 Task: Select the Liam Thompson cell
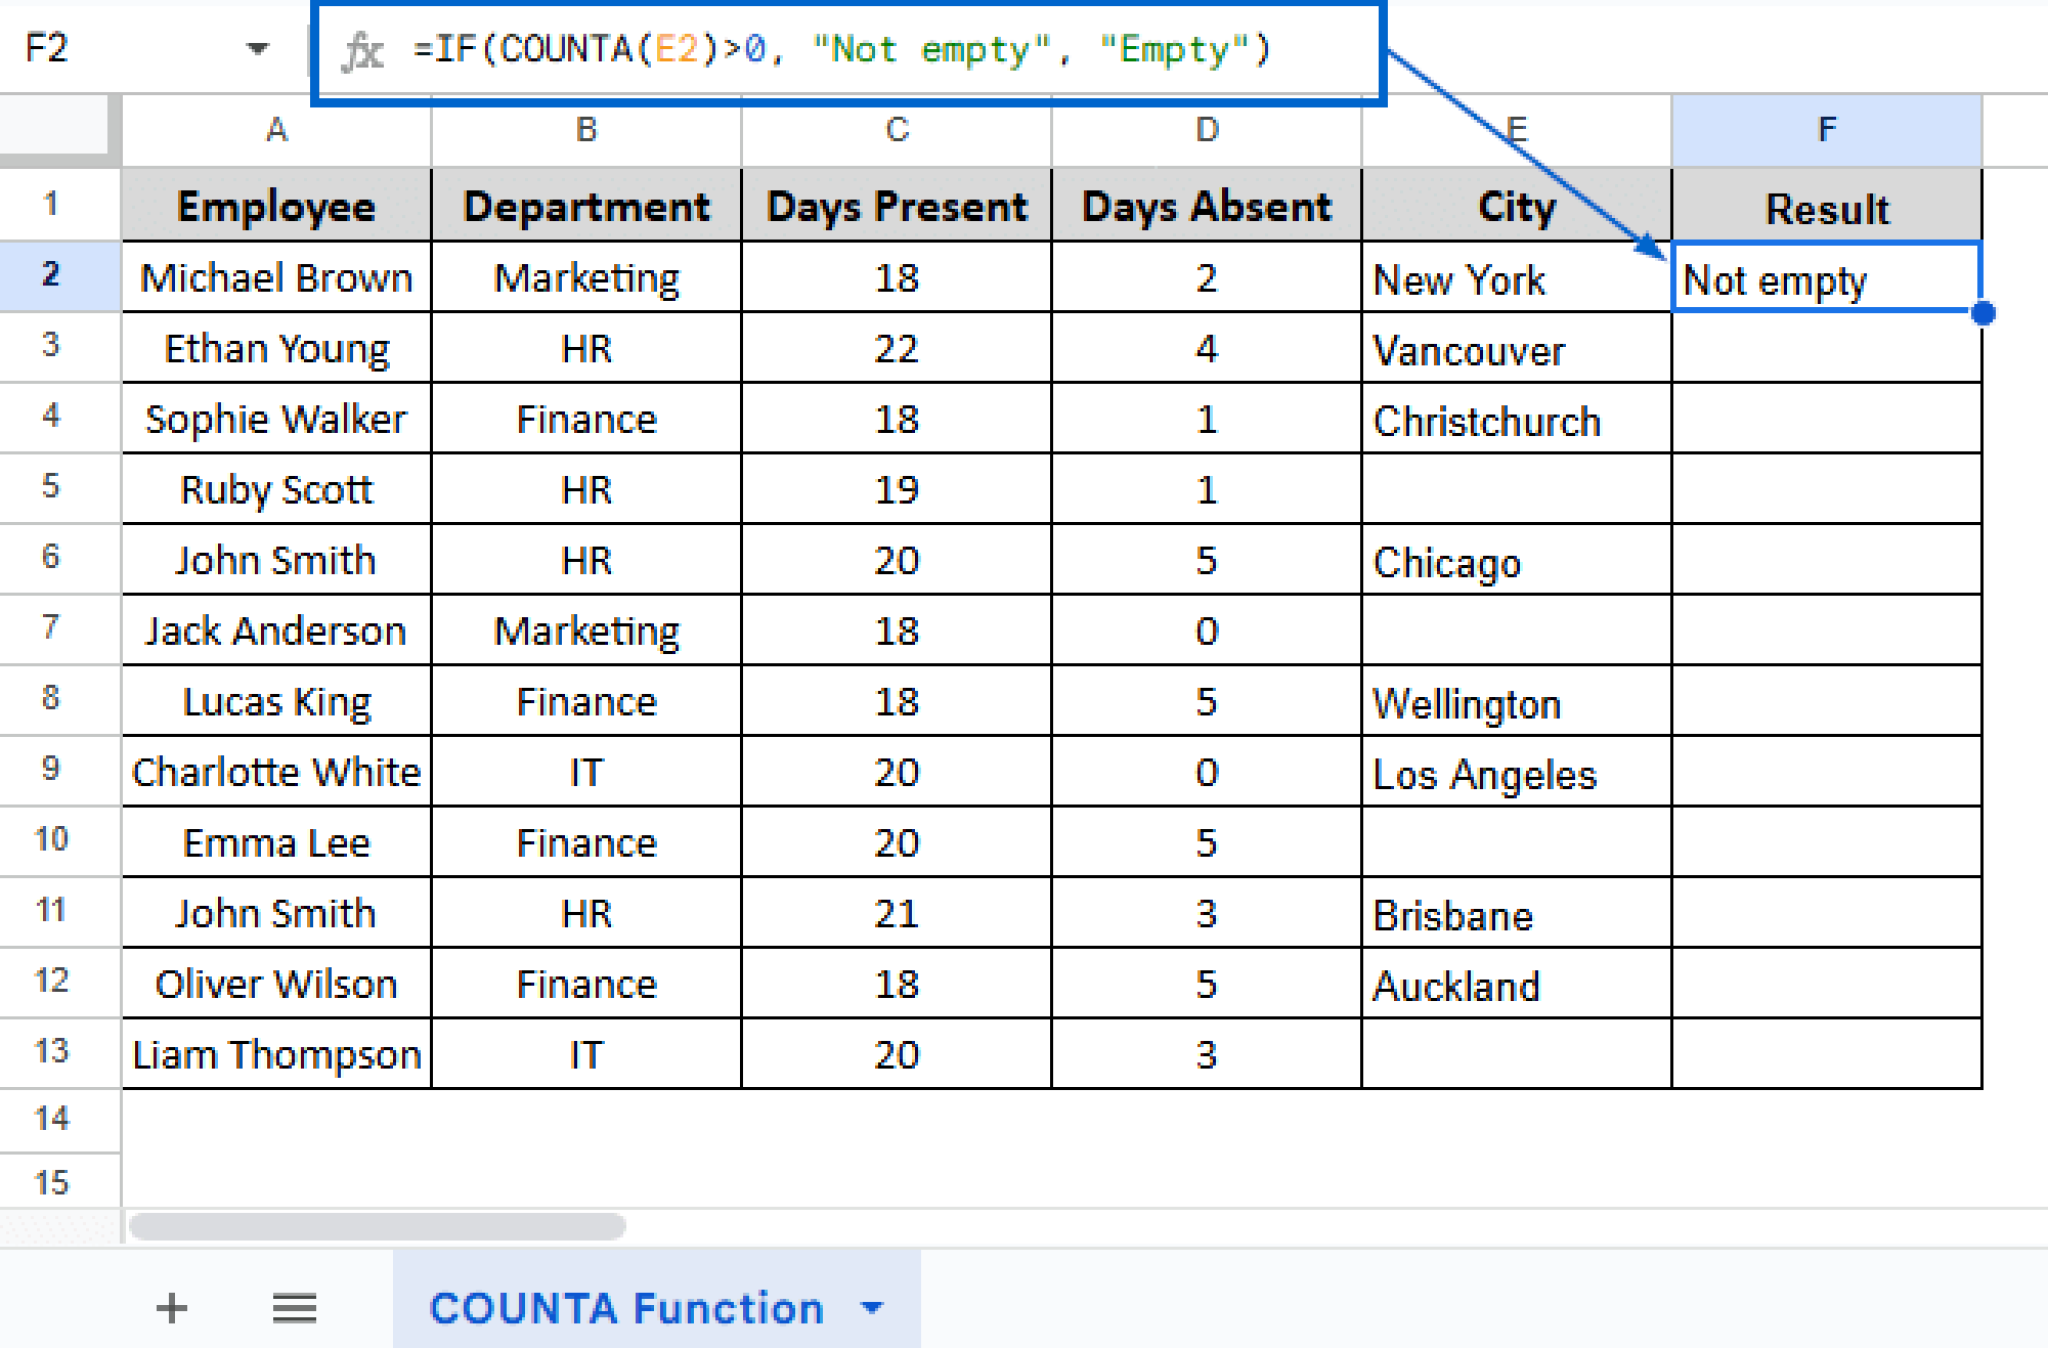point(276,1054)
